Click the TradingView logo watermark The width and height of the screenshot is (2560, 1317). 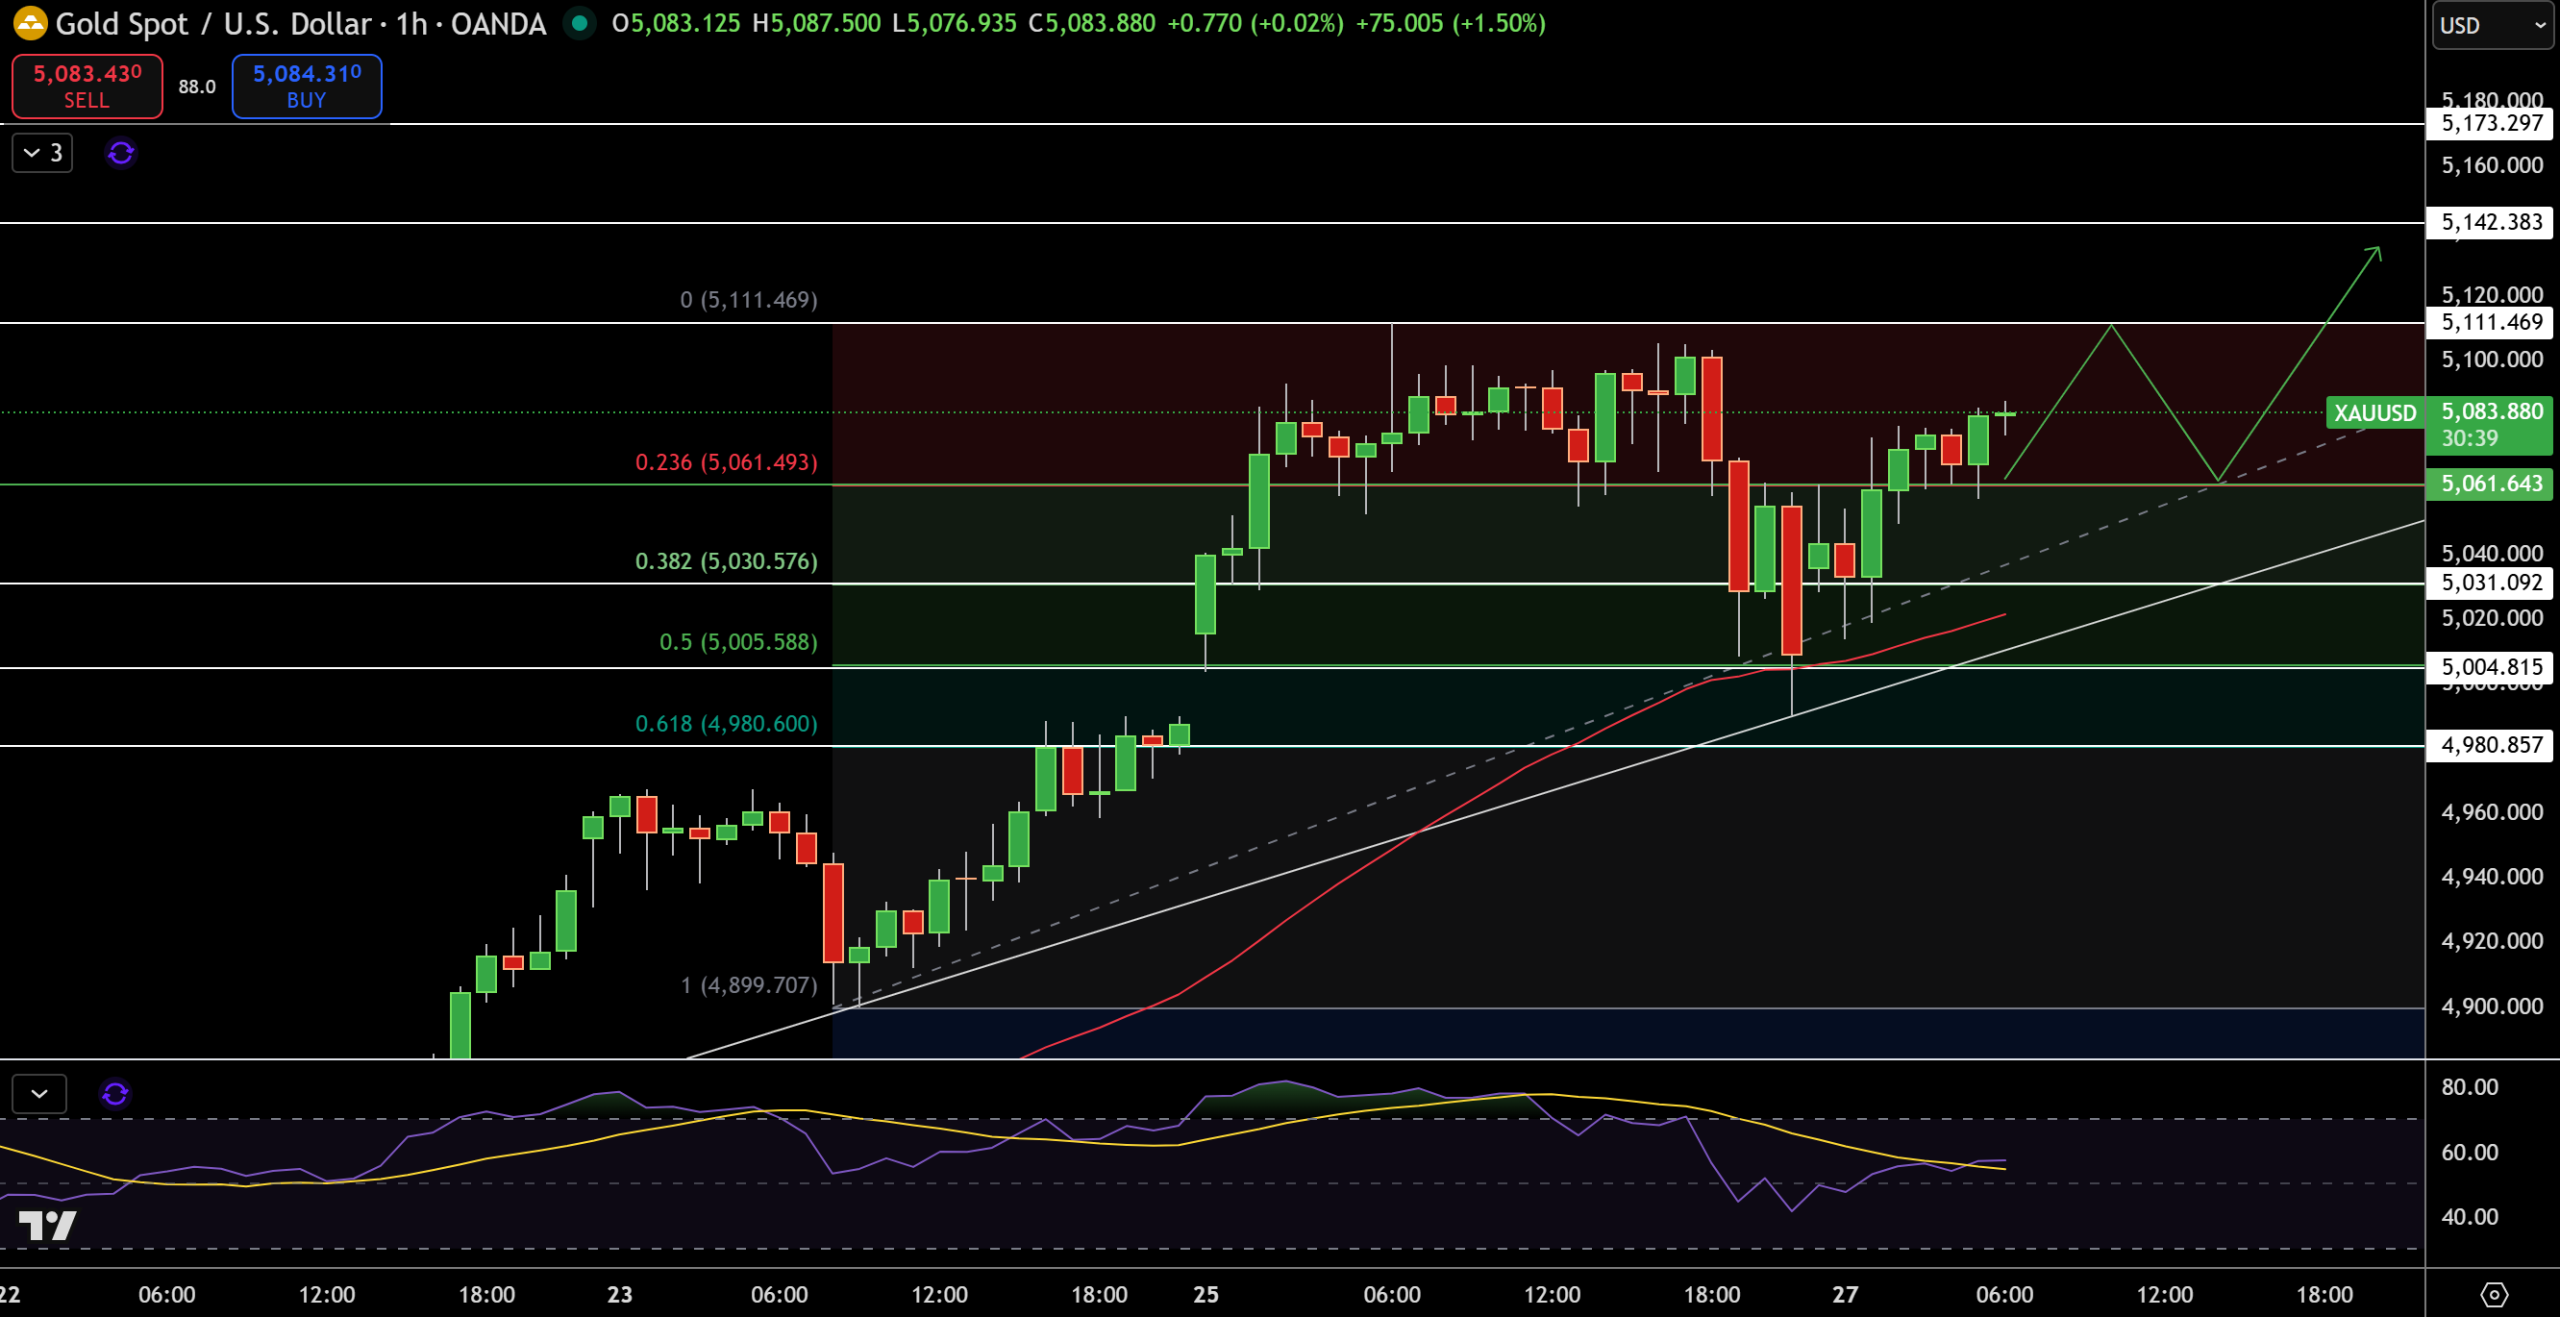(x=49, y=1226)
